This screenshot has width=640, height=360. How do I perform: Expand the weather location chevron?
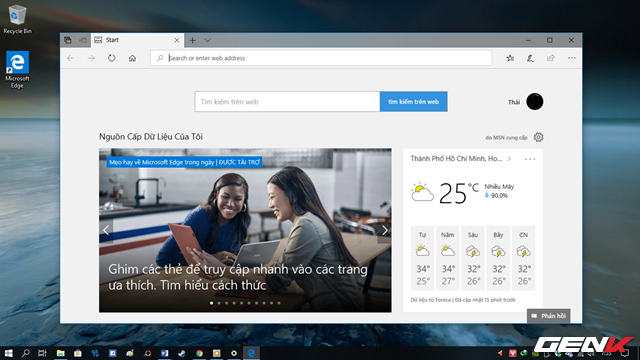(x=509, y=159)
